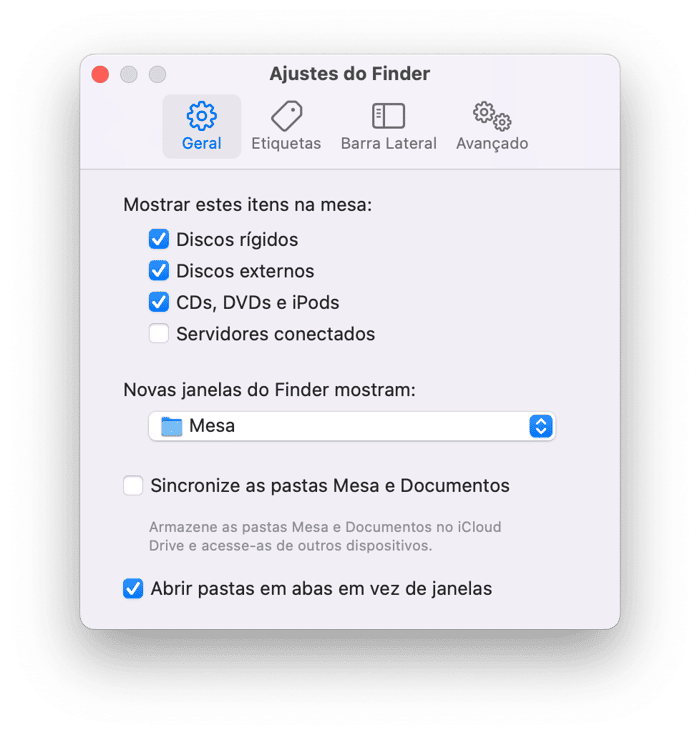Close the Ajustes do Finder window
Image resolution: width=700 pixels, height=735 pixels.
[100, 74]
